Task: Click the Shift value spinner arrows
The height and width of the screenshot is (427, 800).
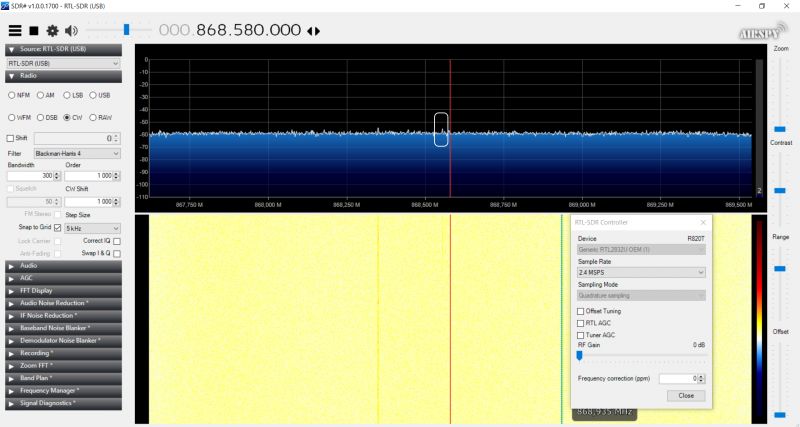Action: [116, 138]
